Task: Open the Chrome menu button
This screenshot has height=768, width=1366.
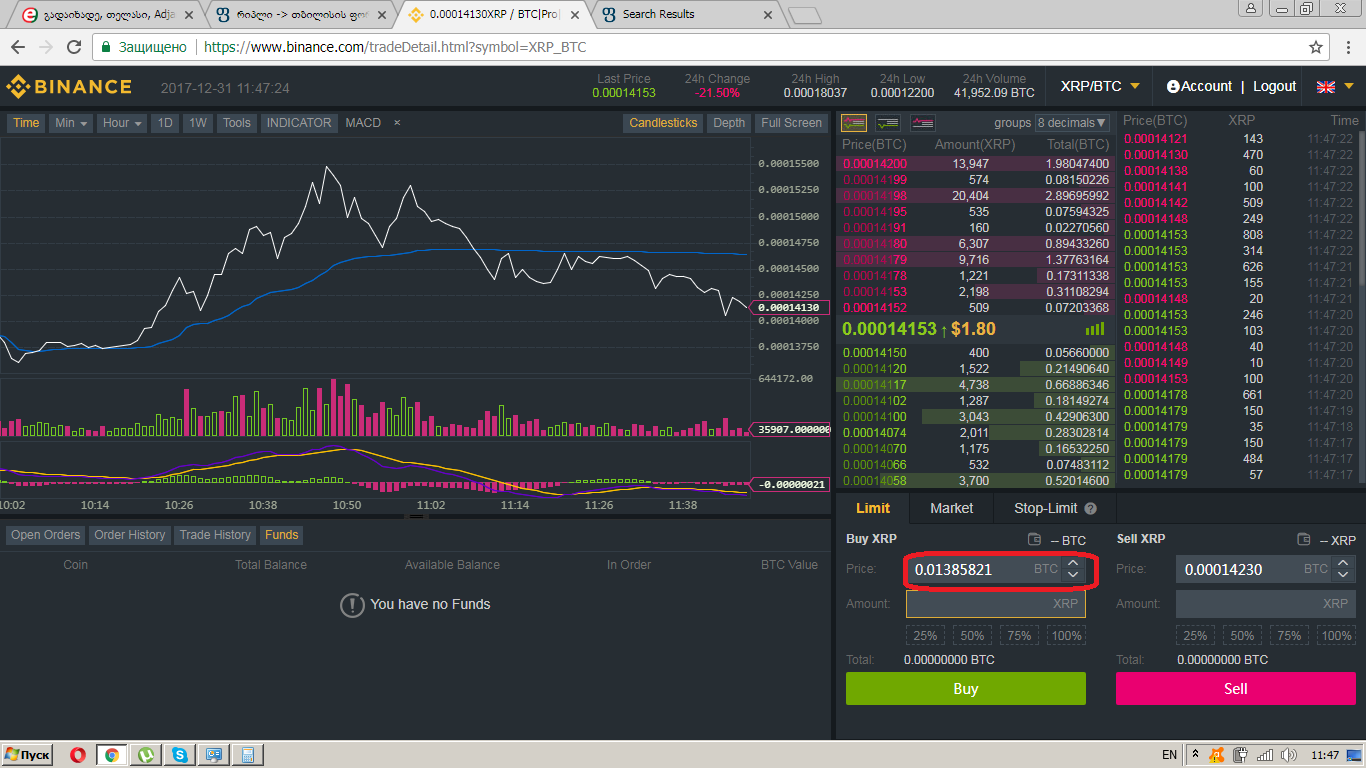Action: coord(1346,47)
